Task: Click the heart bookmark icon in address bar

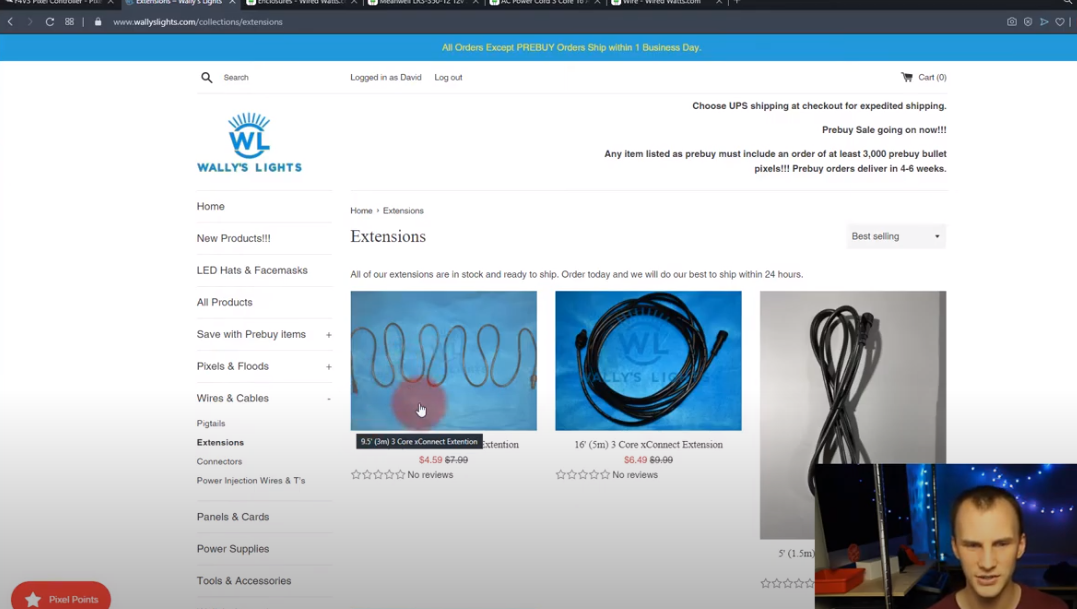Action: [1060, 22]
